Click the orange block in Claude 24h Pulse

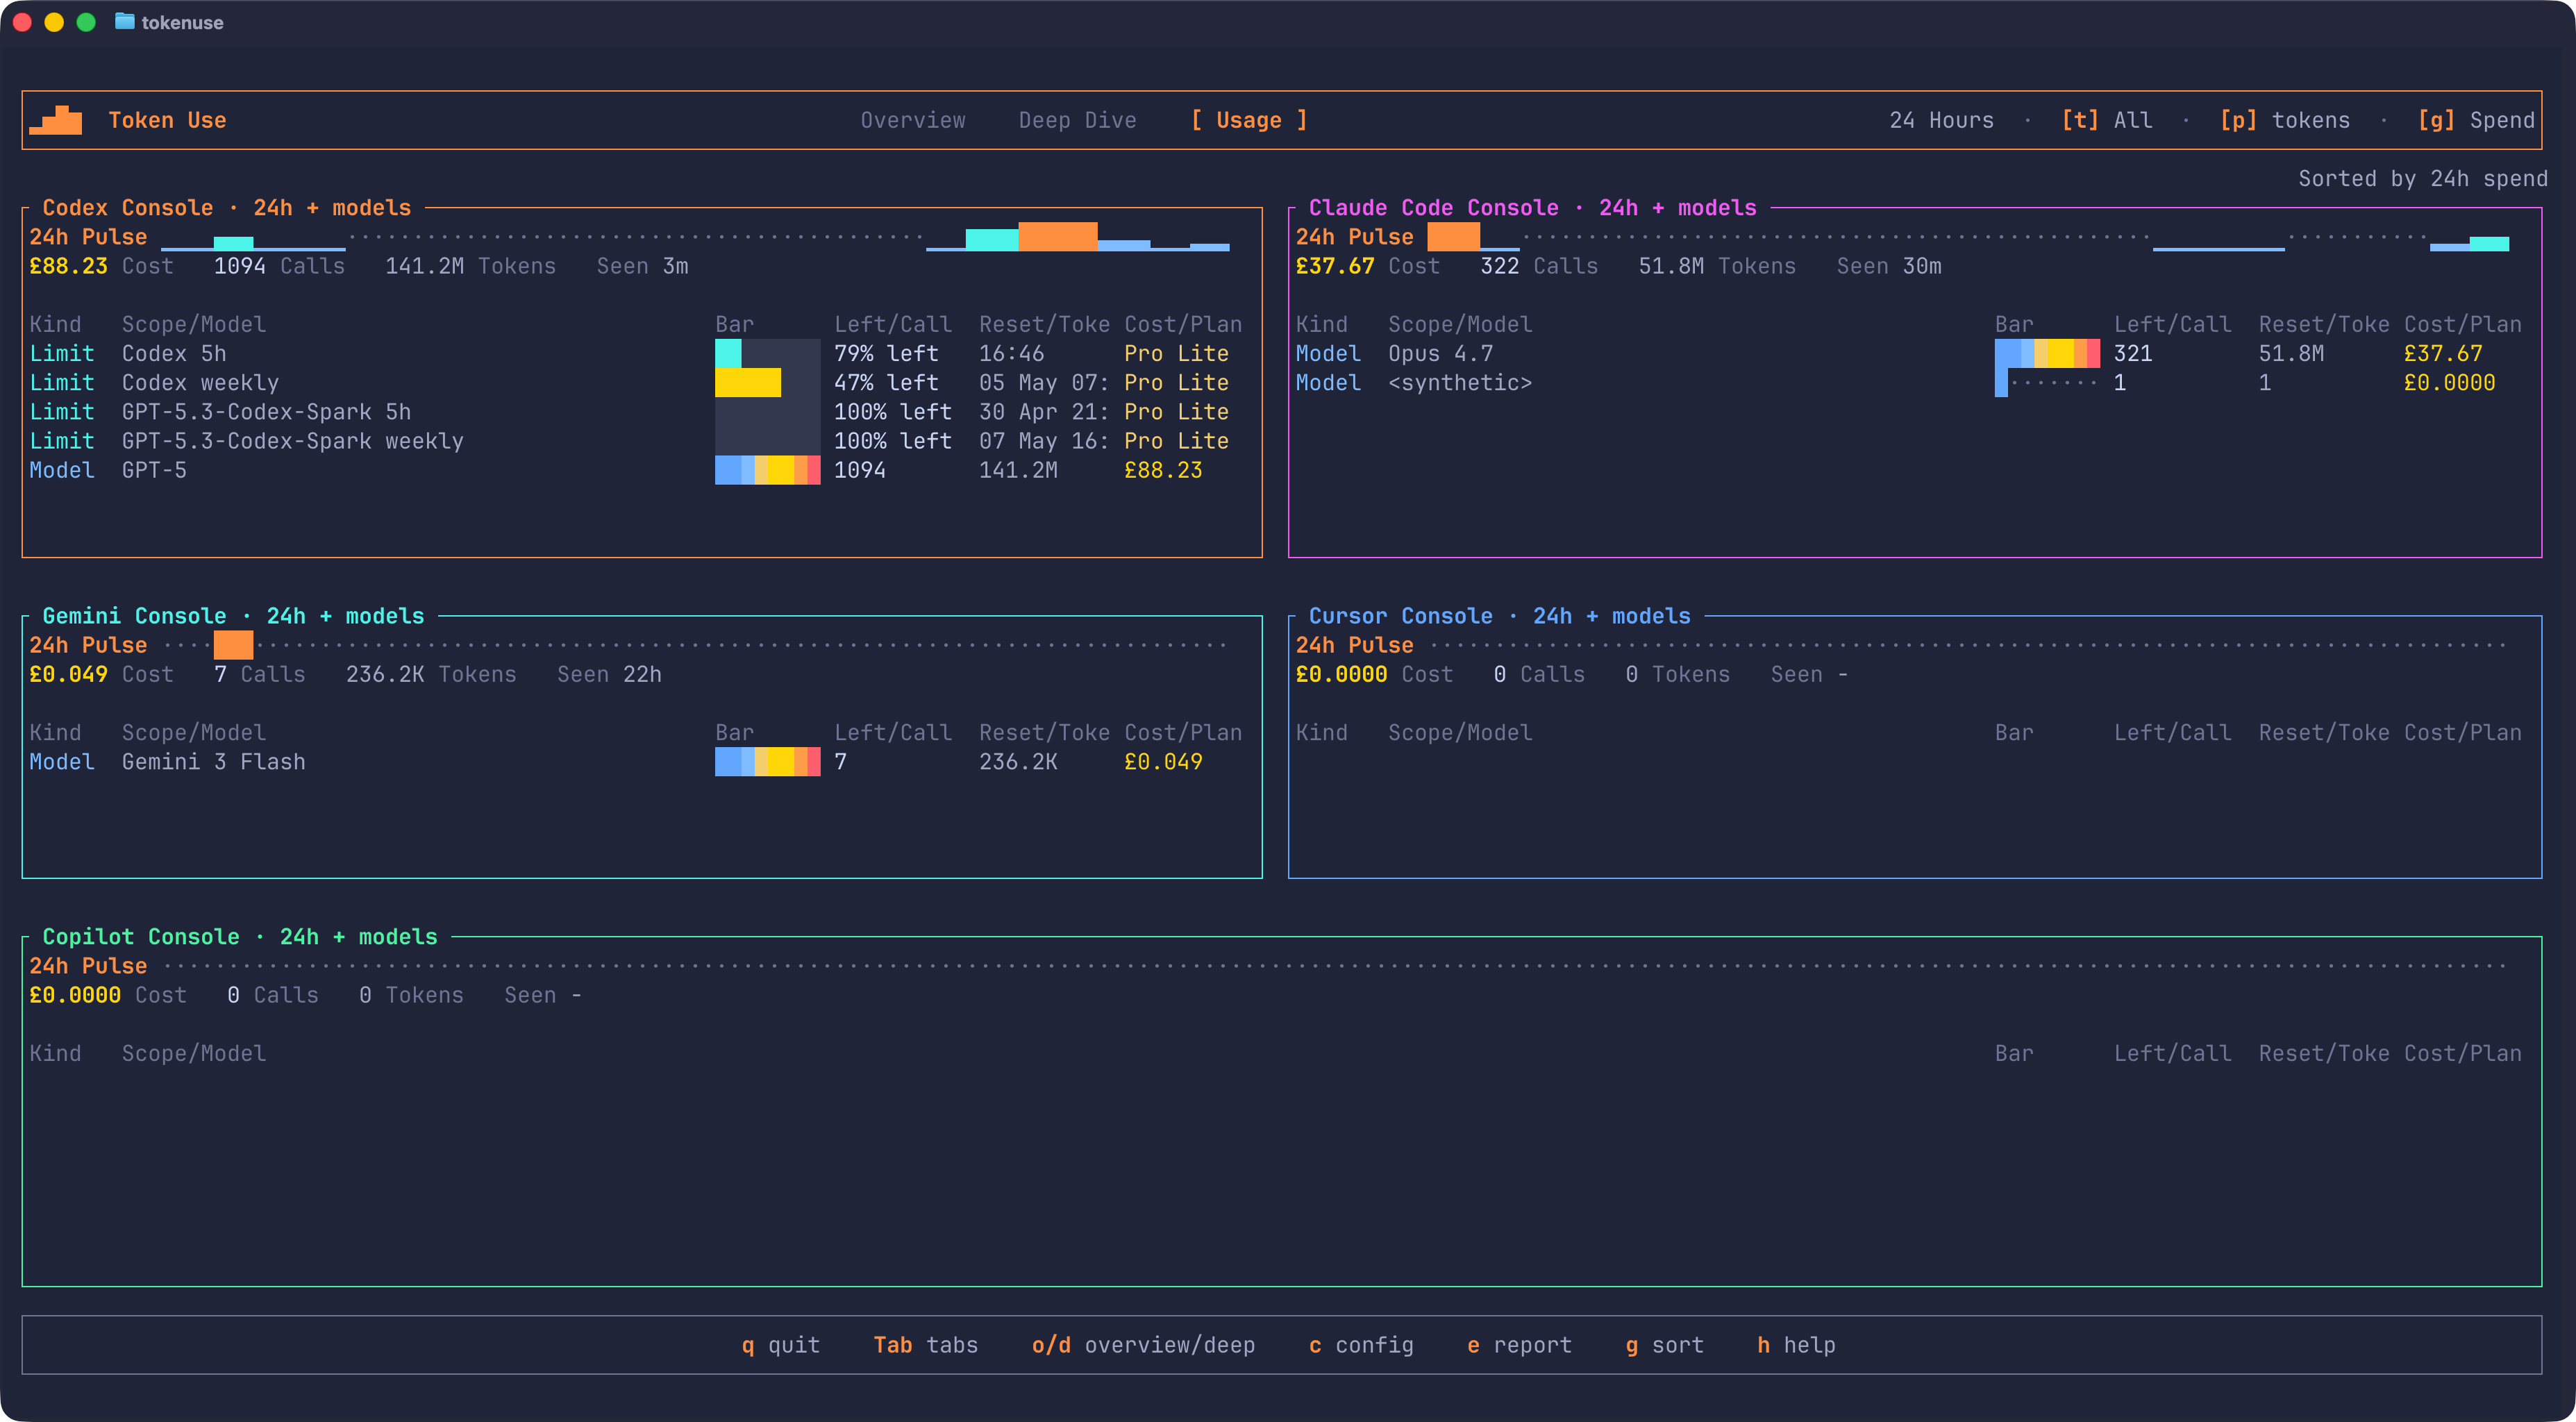pos(1453,236)
